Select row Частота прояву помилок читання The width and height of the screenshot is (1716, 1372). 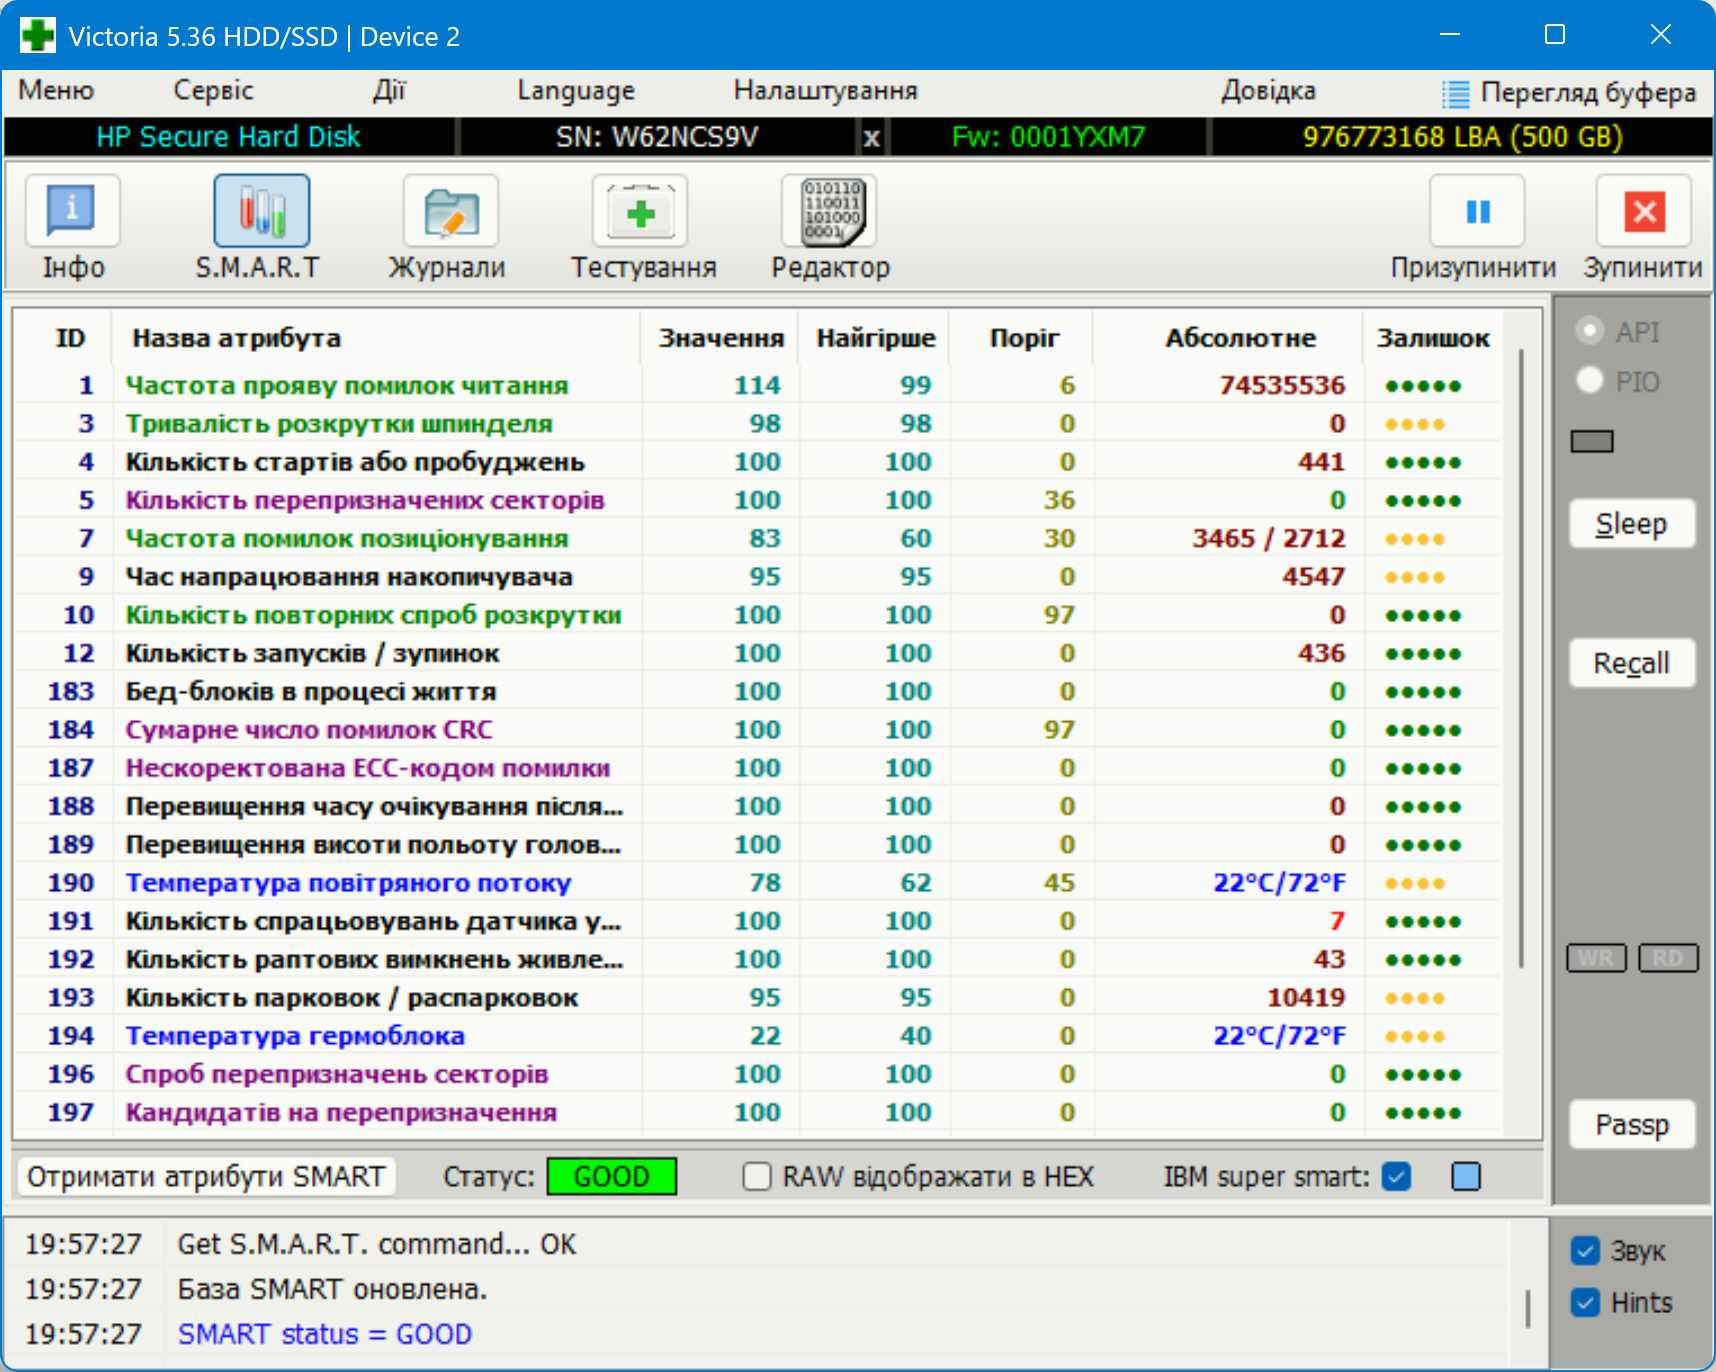(x=758, y=385)
